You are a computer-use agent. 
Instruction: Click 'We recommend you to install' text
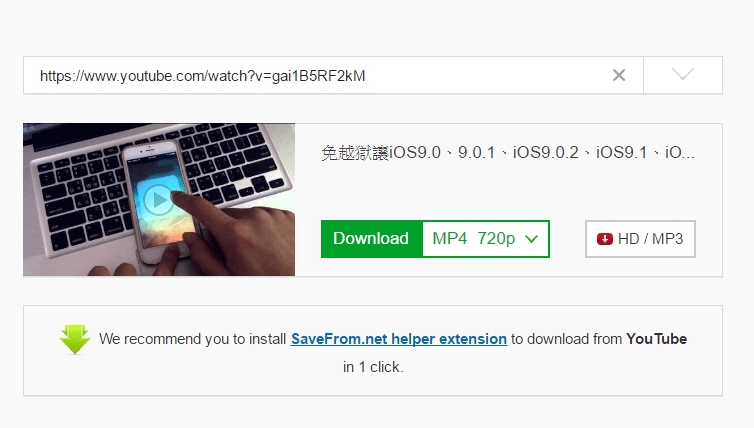coord(192,339)
